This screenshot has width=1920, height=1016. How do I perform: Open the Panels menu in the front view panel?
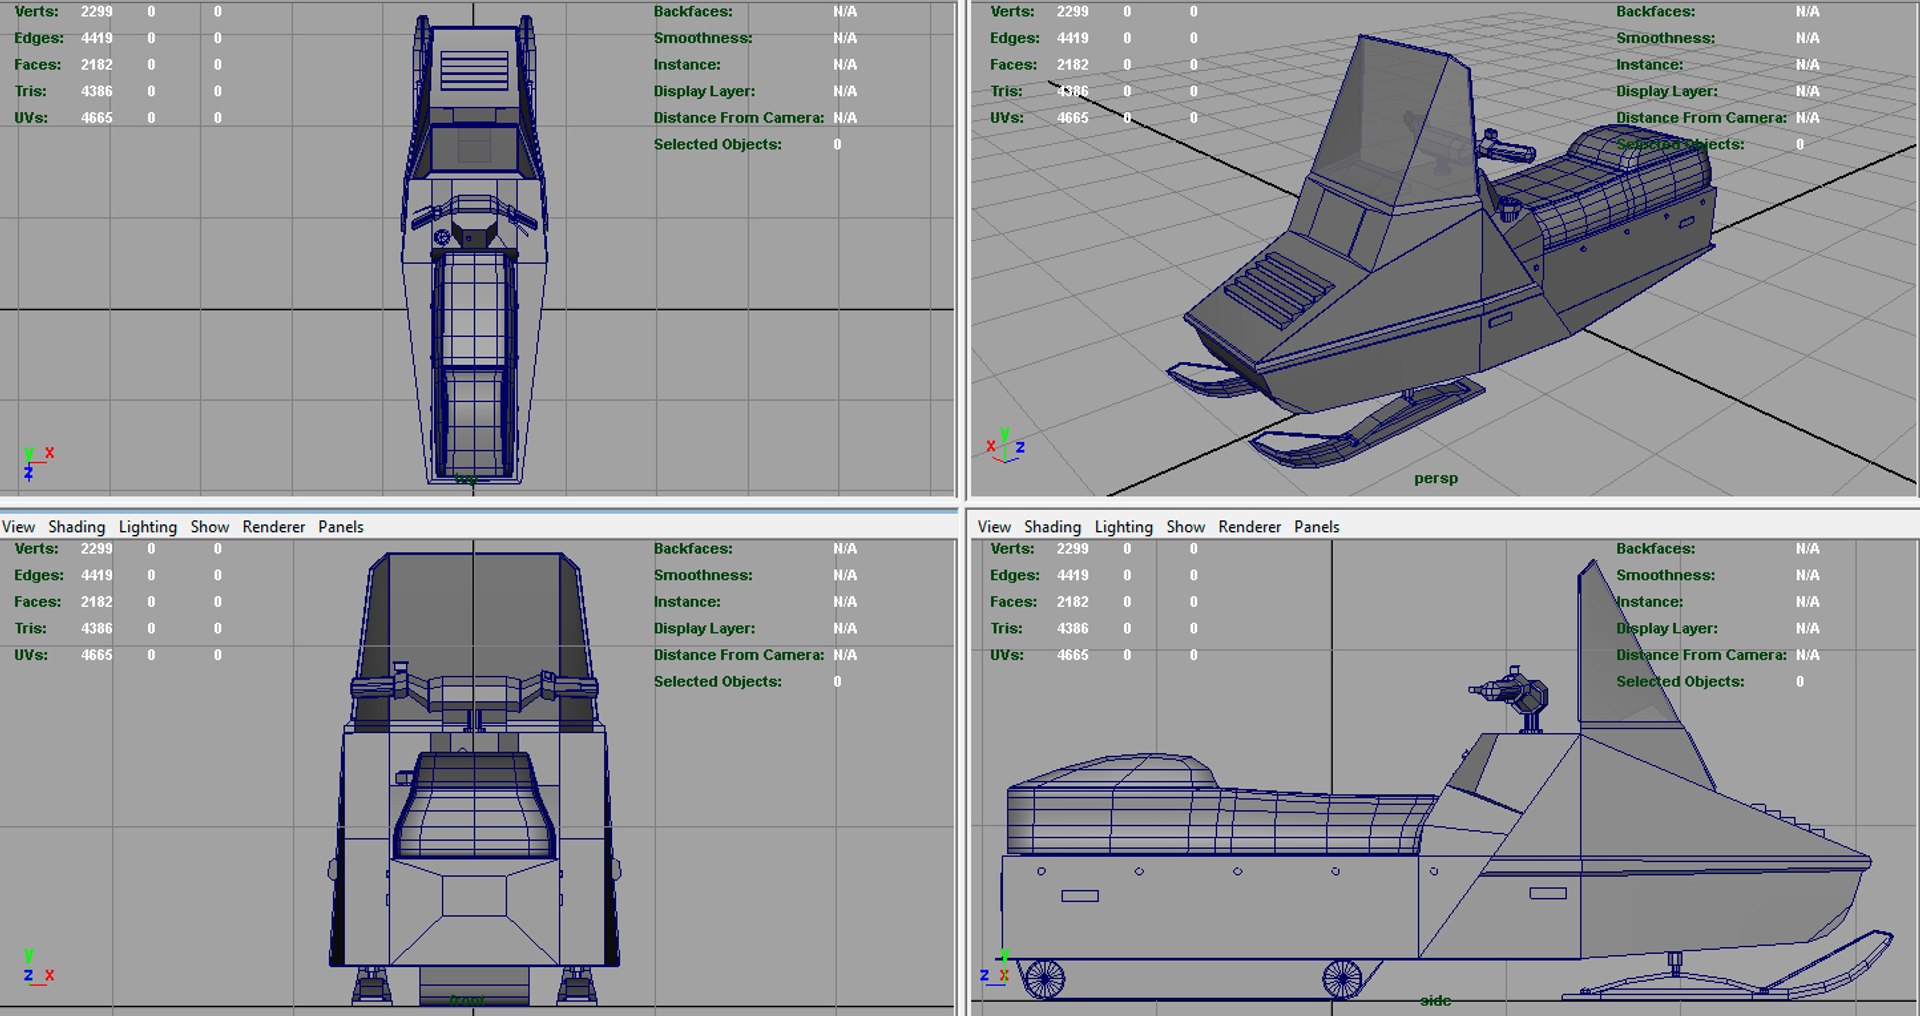tap(341, 527)
